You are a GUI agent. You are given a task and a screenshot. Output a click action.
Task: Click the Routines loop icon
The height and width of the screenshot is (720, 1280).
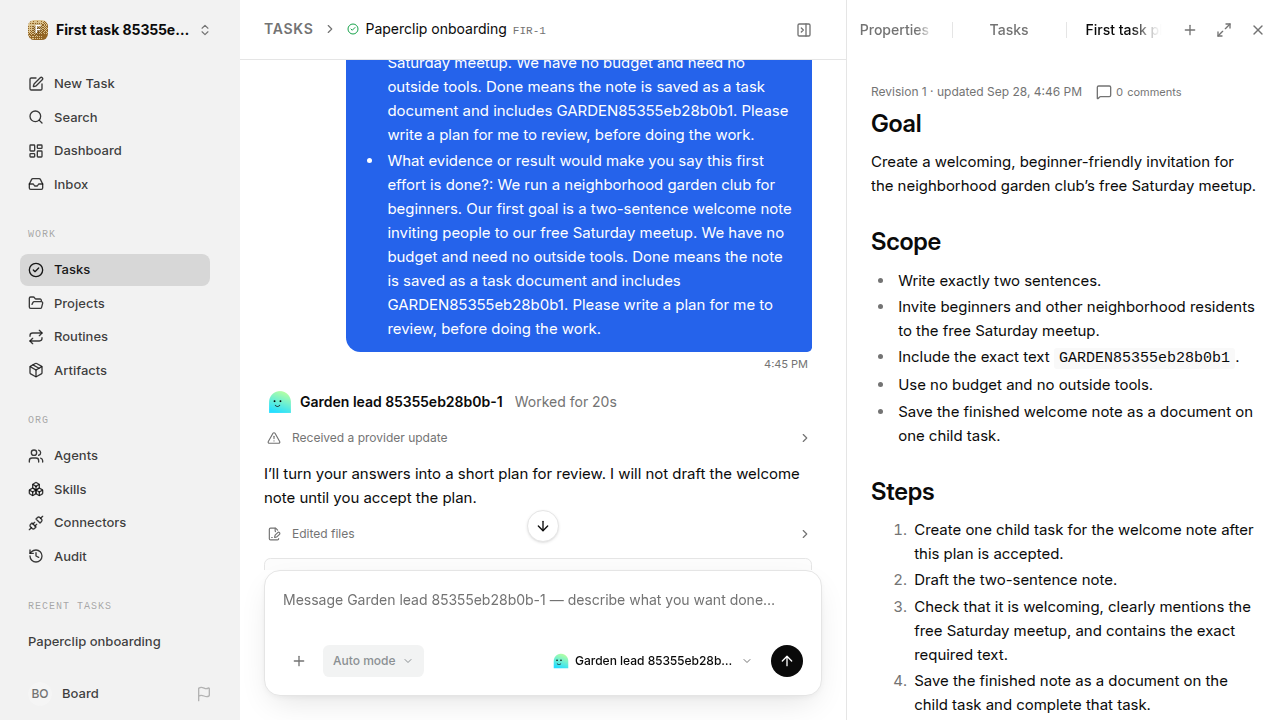[36, 337]
